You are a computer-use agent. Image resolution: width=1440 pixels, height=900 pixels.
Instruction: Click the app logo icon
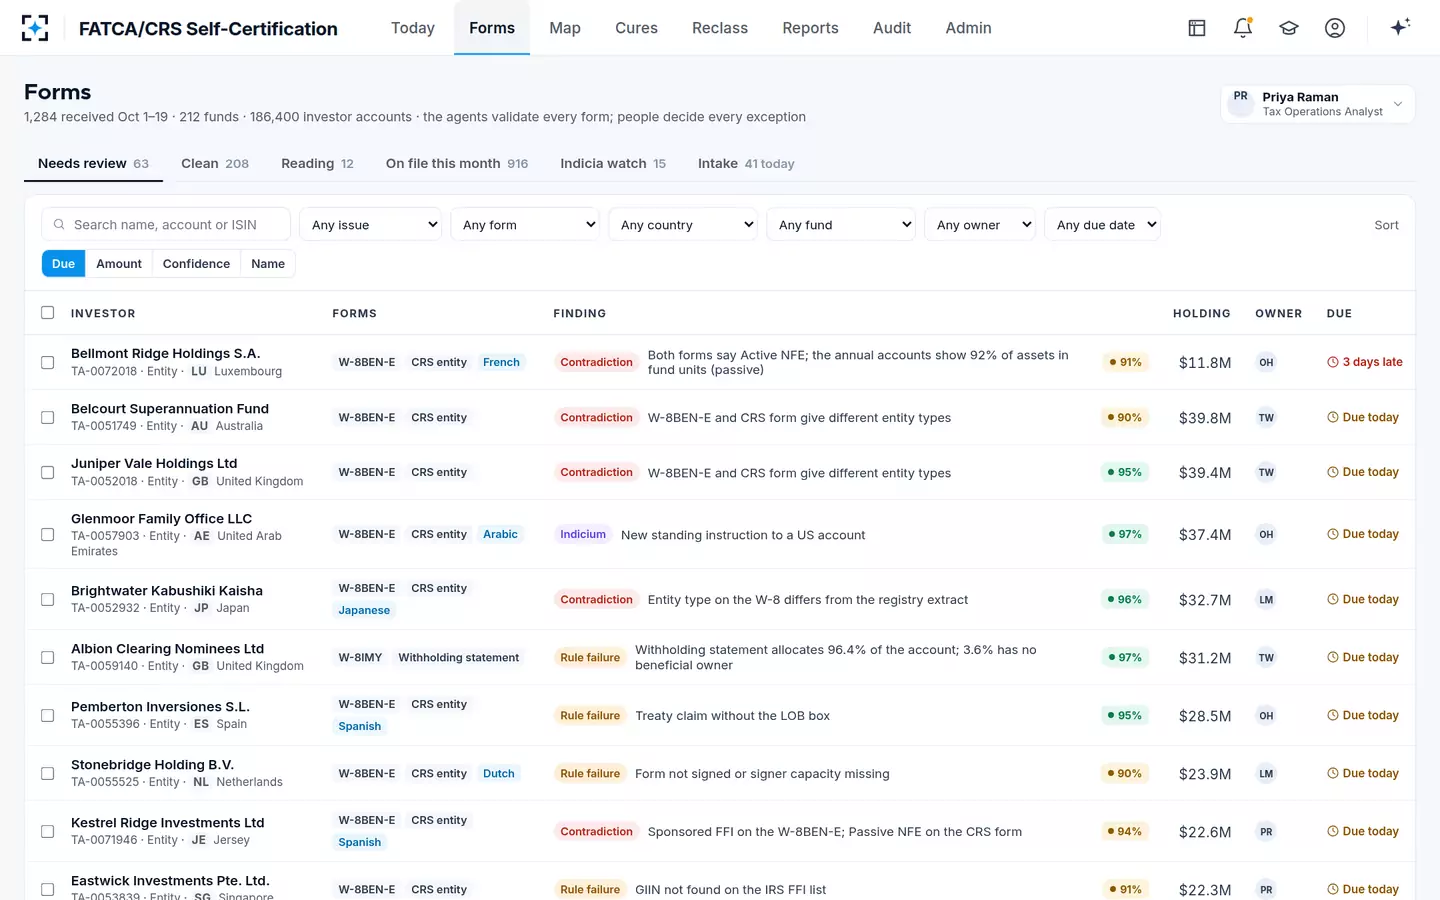(35, 28)
